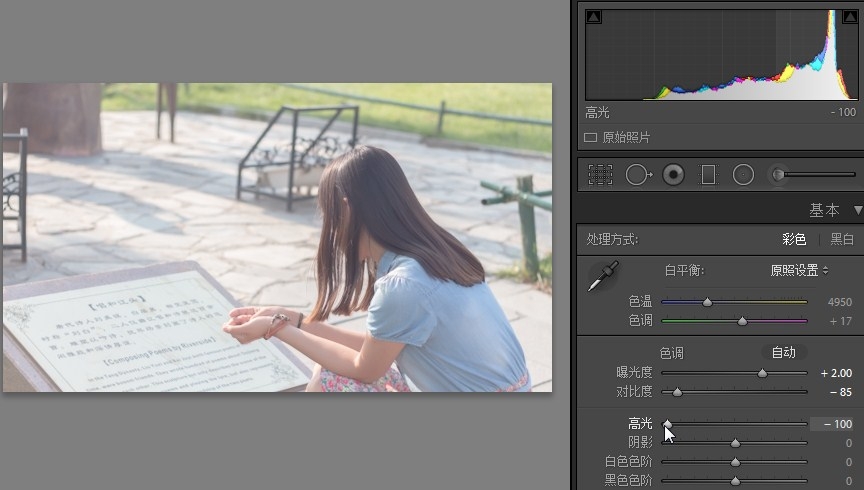Click the 自动 tone button
864x490 pixels.
point(784,352)
